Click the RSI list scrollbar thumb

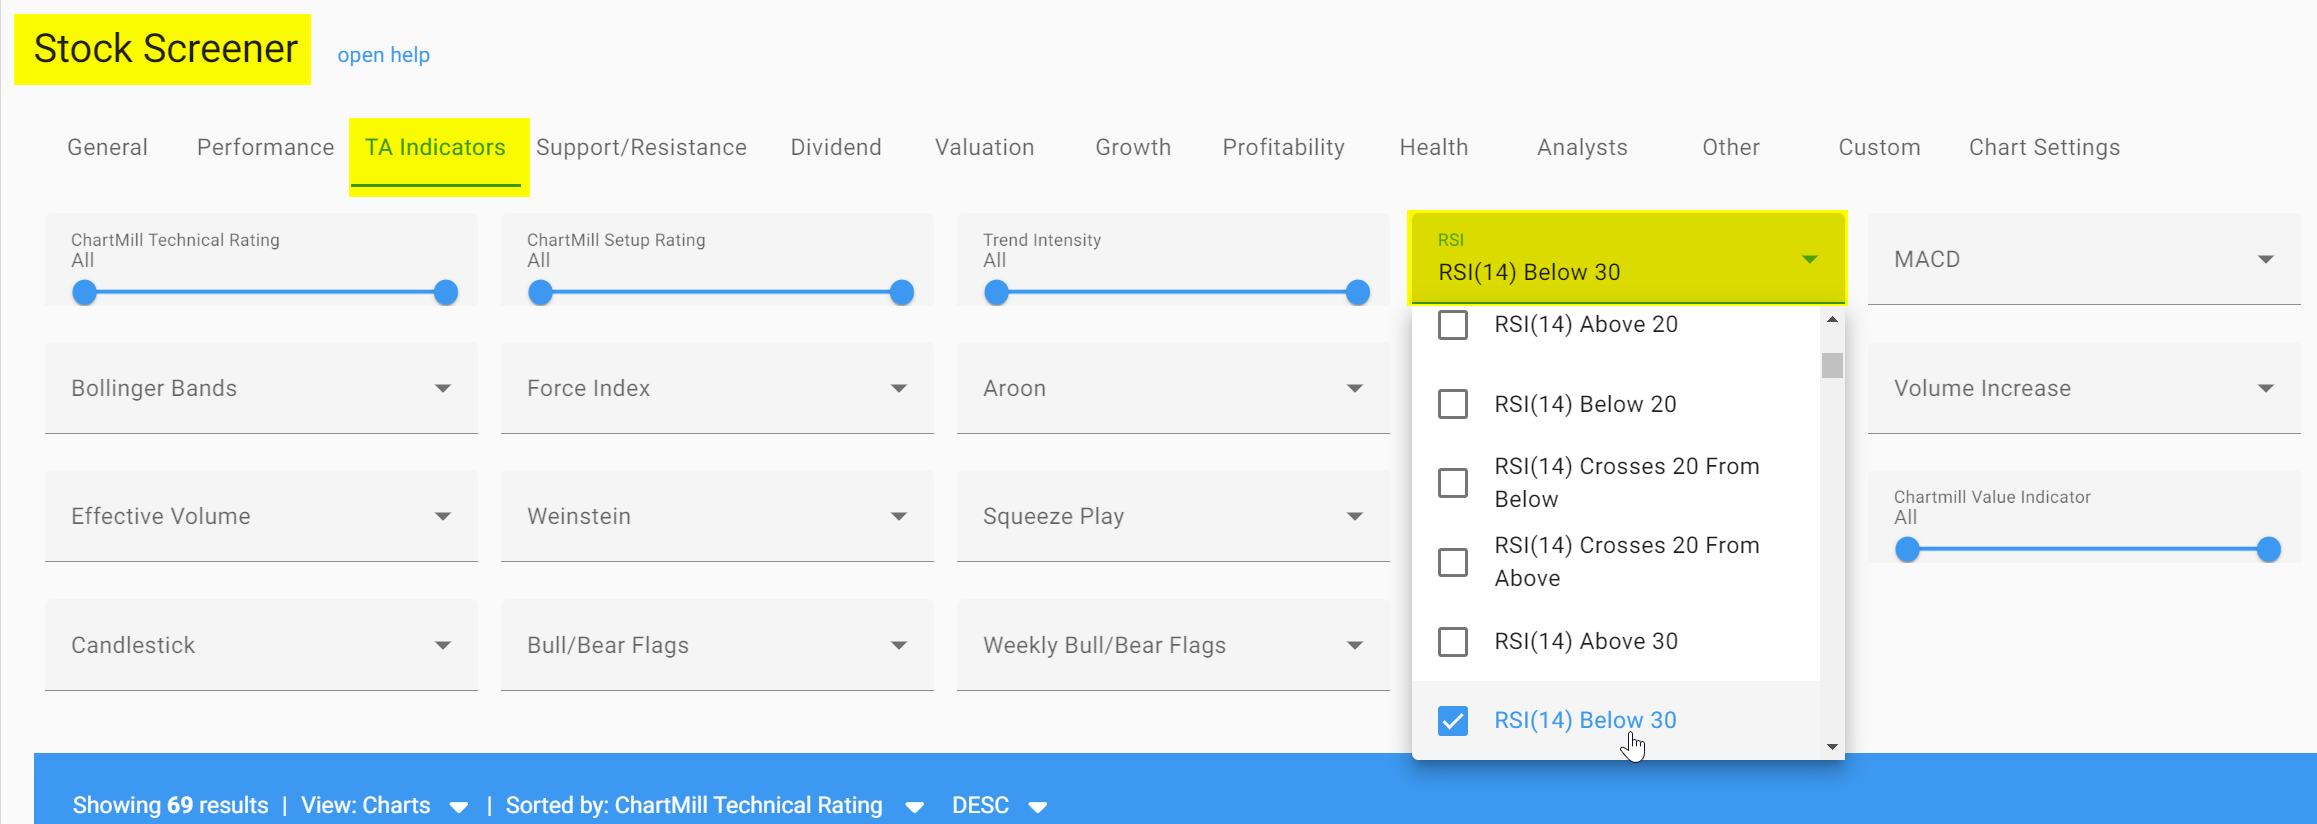[1832, 365]
